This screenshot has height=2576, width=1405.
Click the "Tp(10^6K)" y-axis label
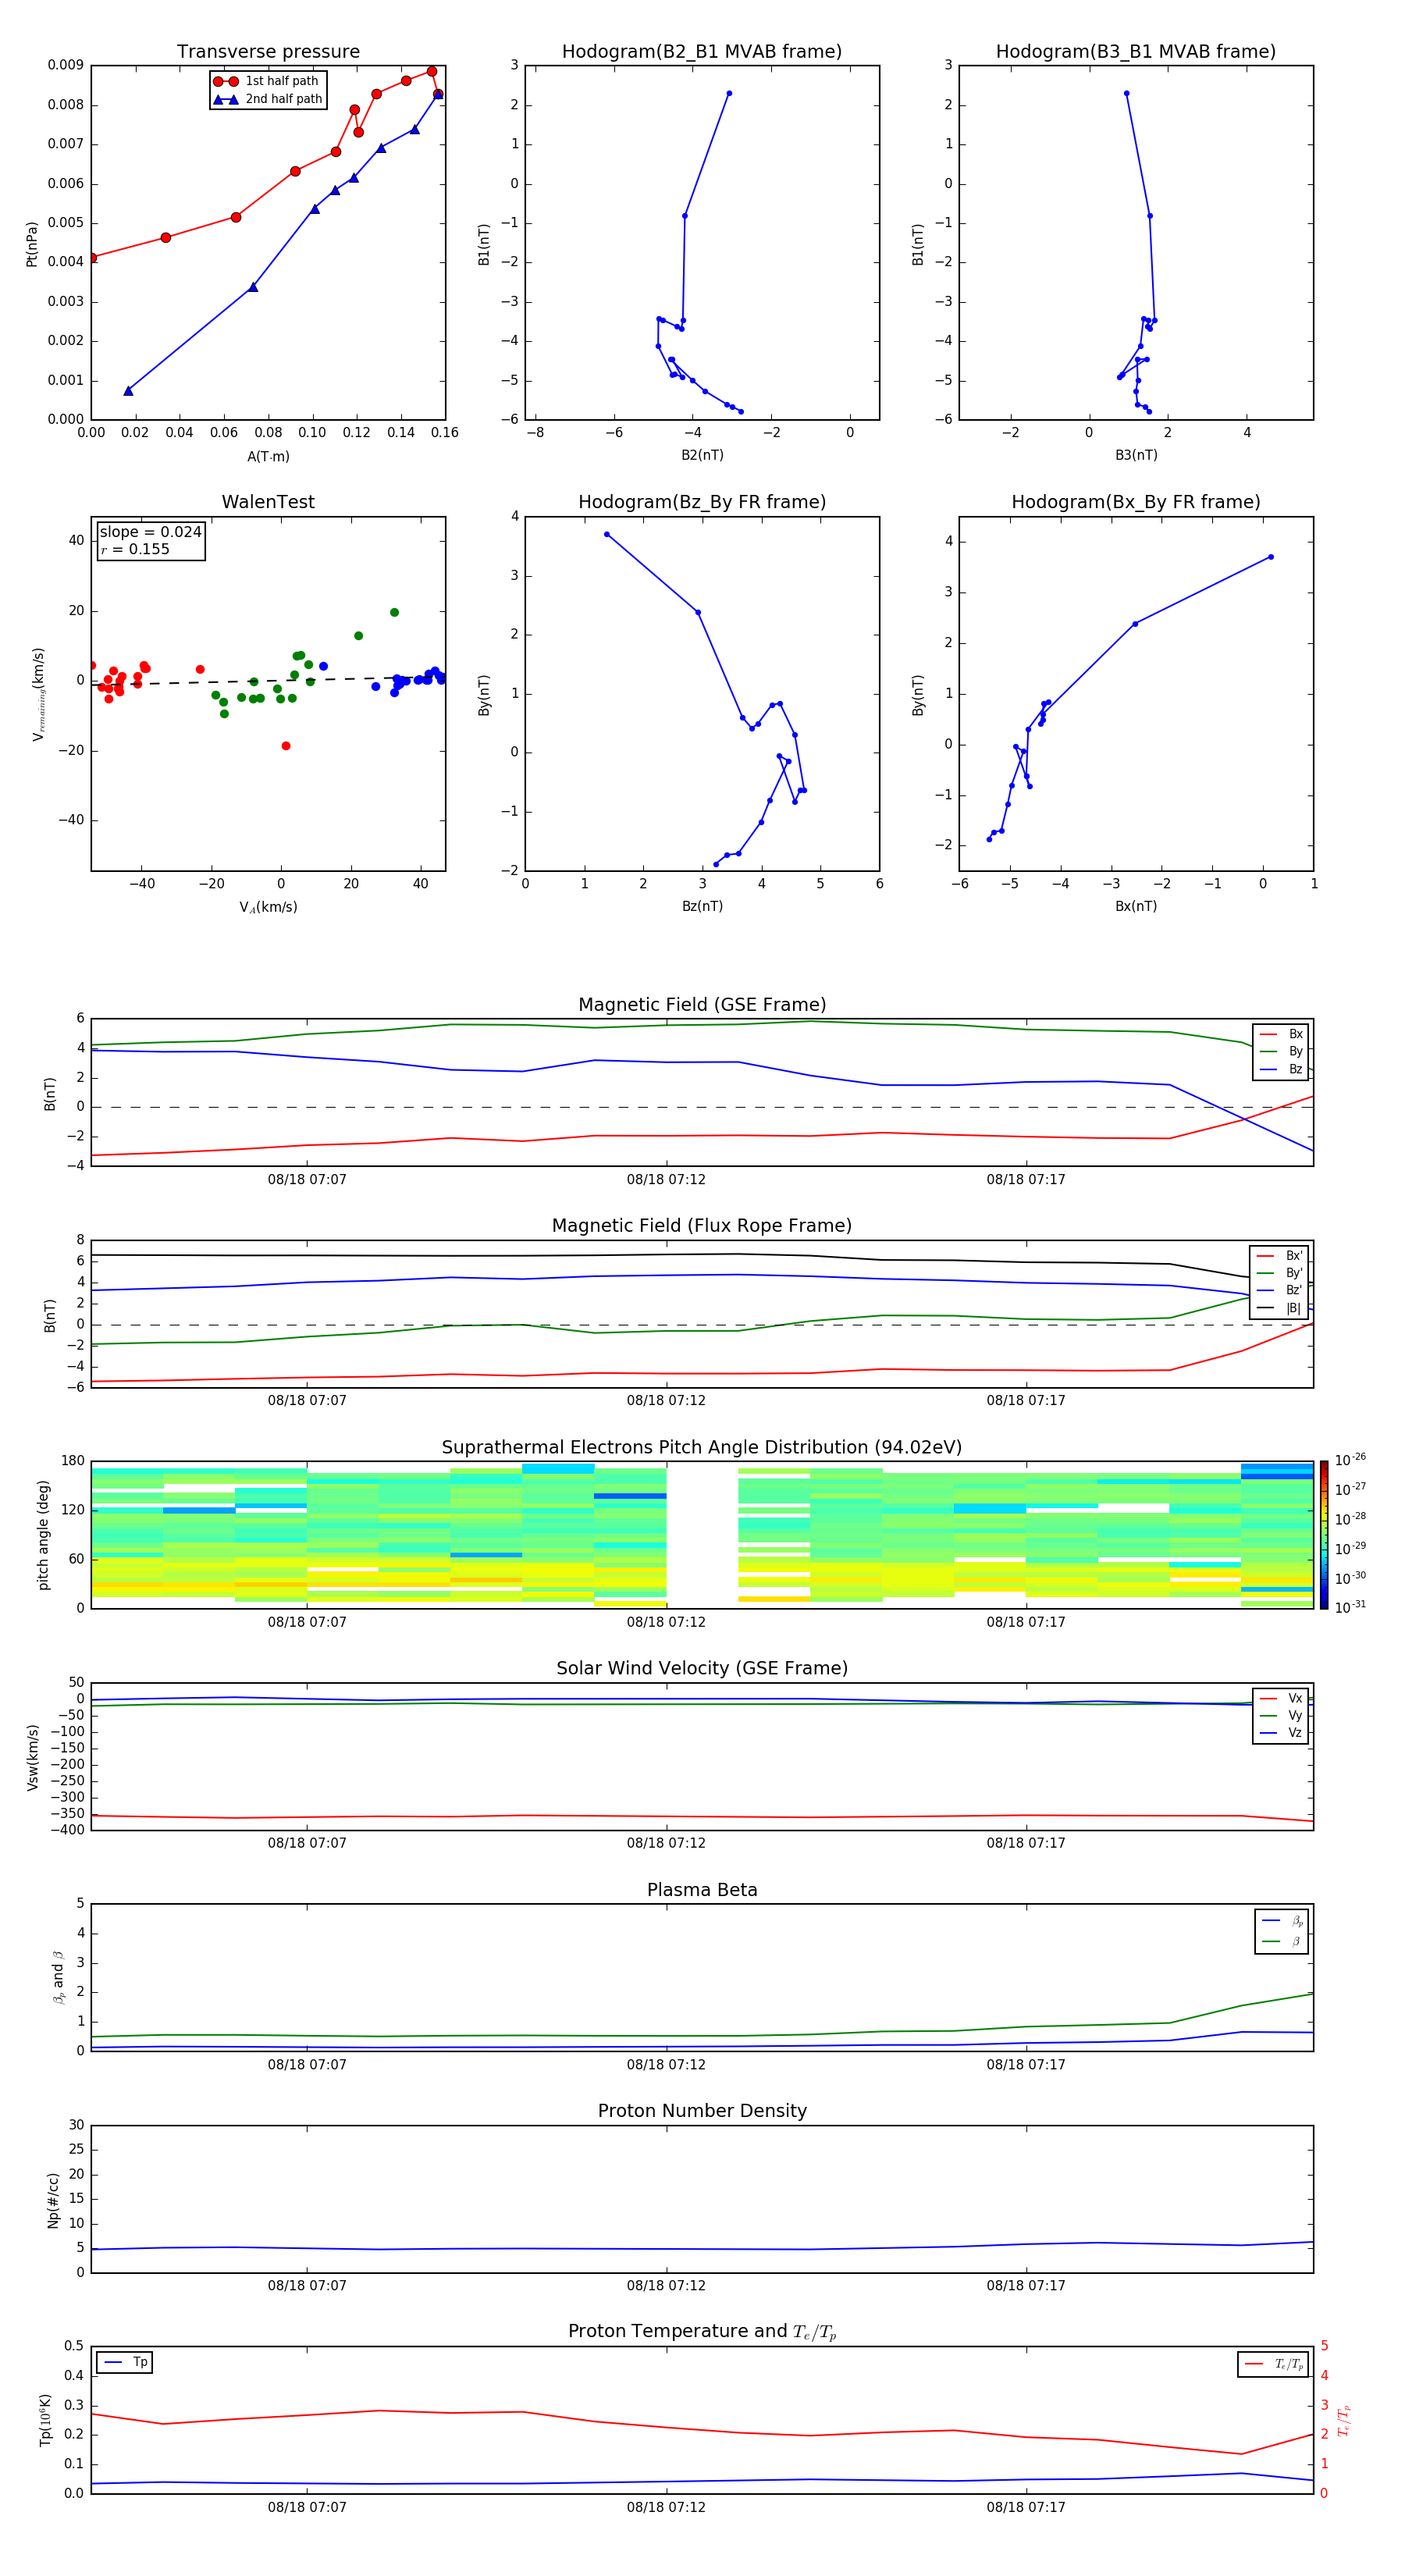point(45,2421)
